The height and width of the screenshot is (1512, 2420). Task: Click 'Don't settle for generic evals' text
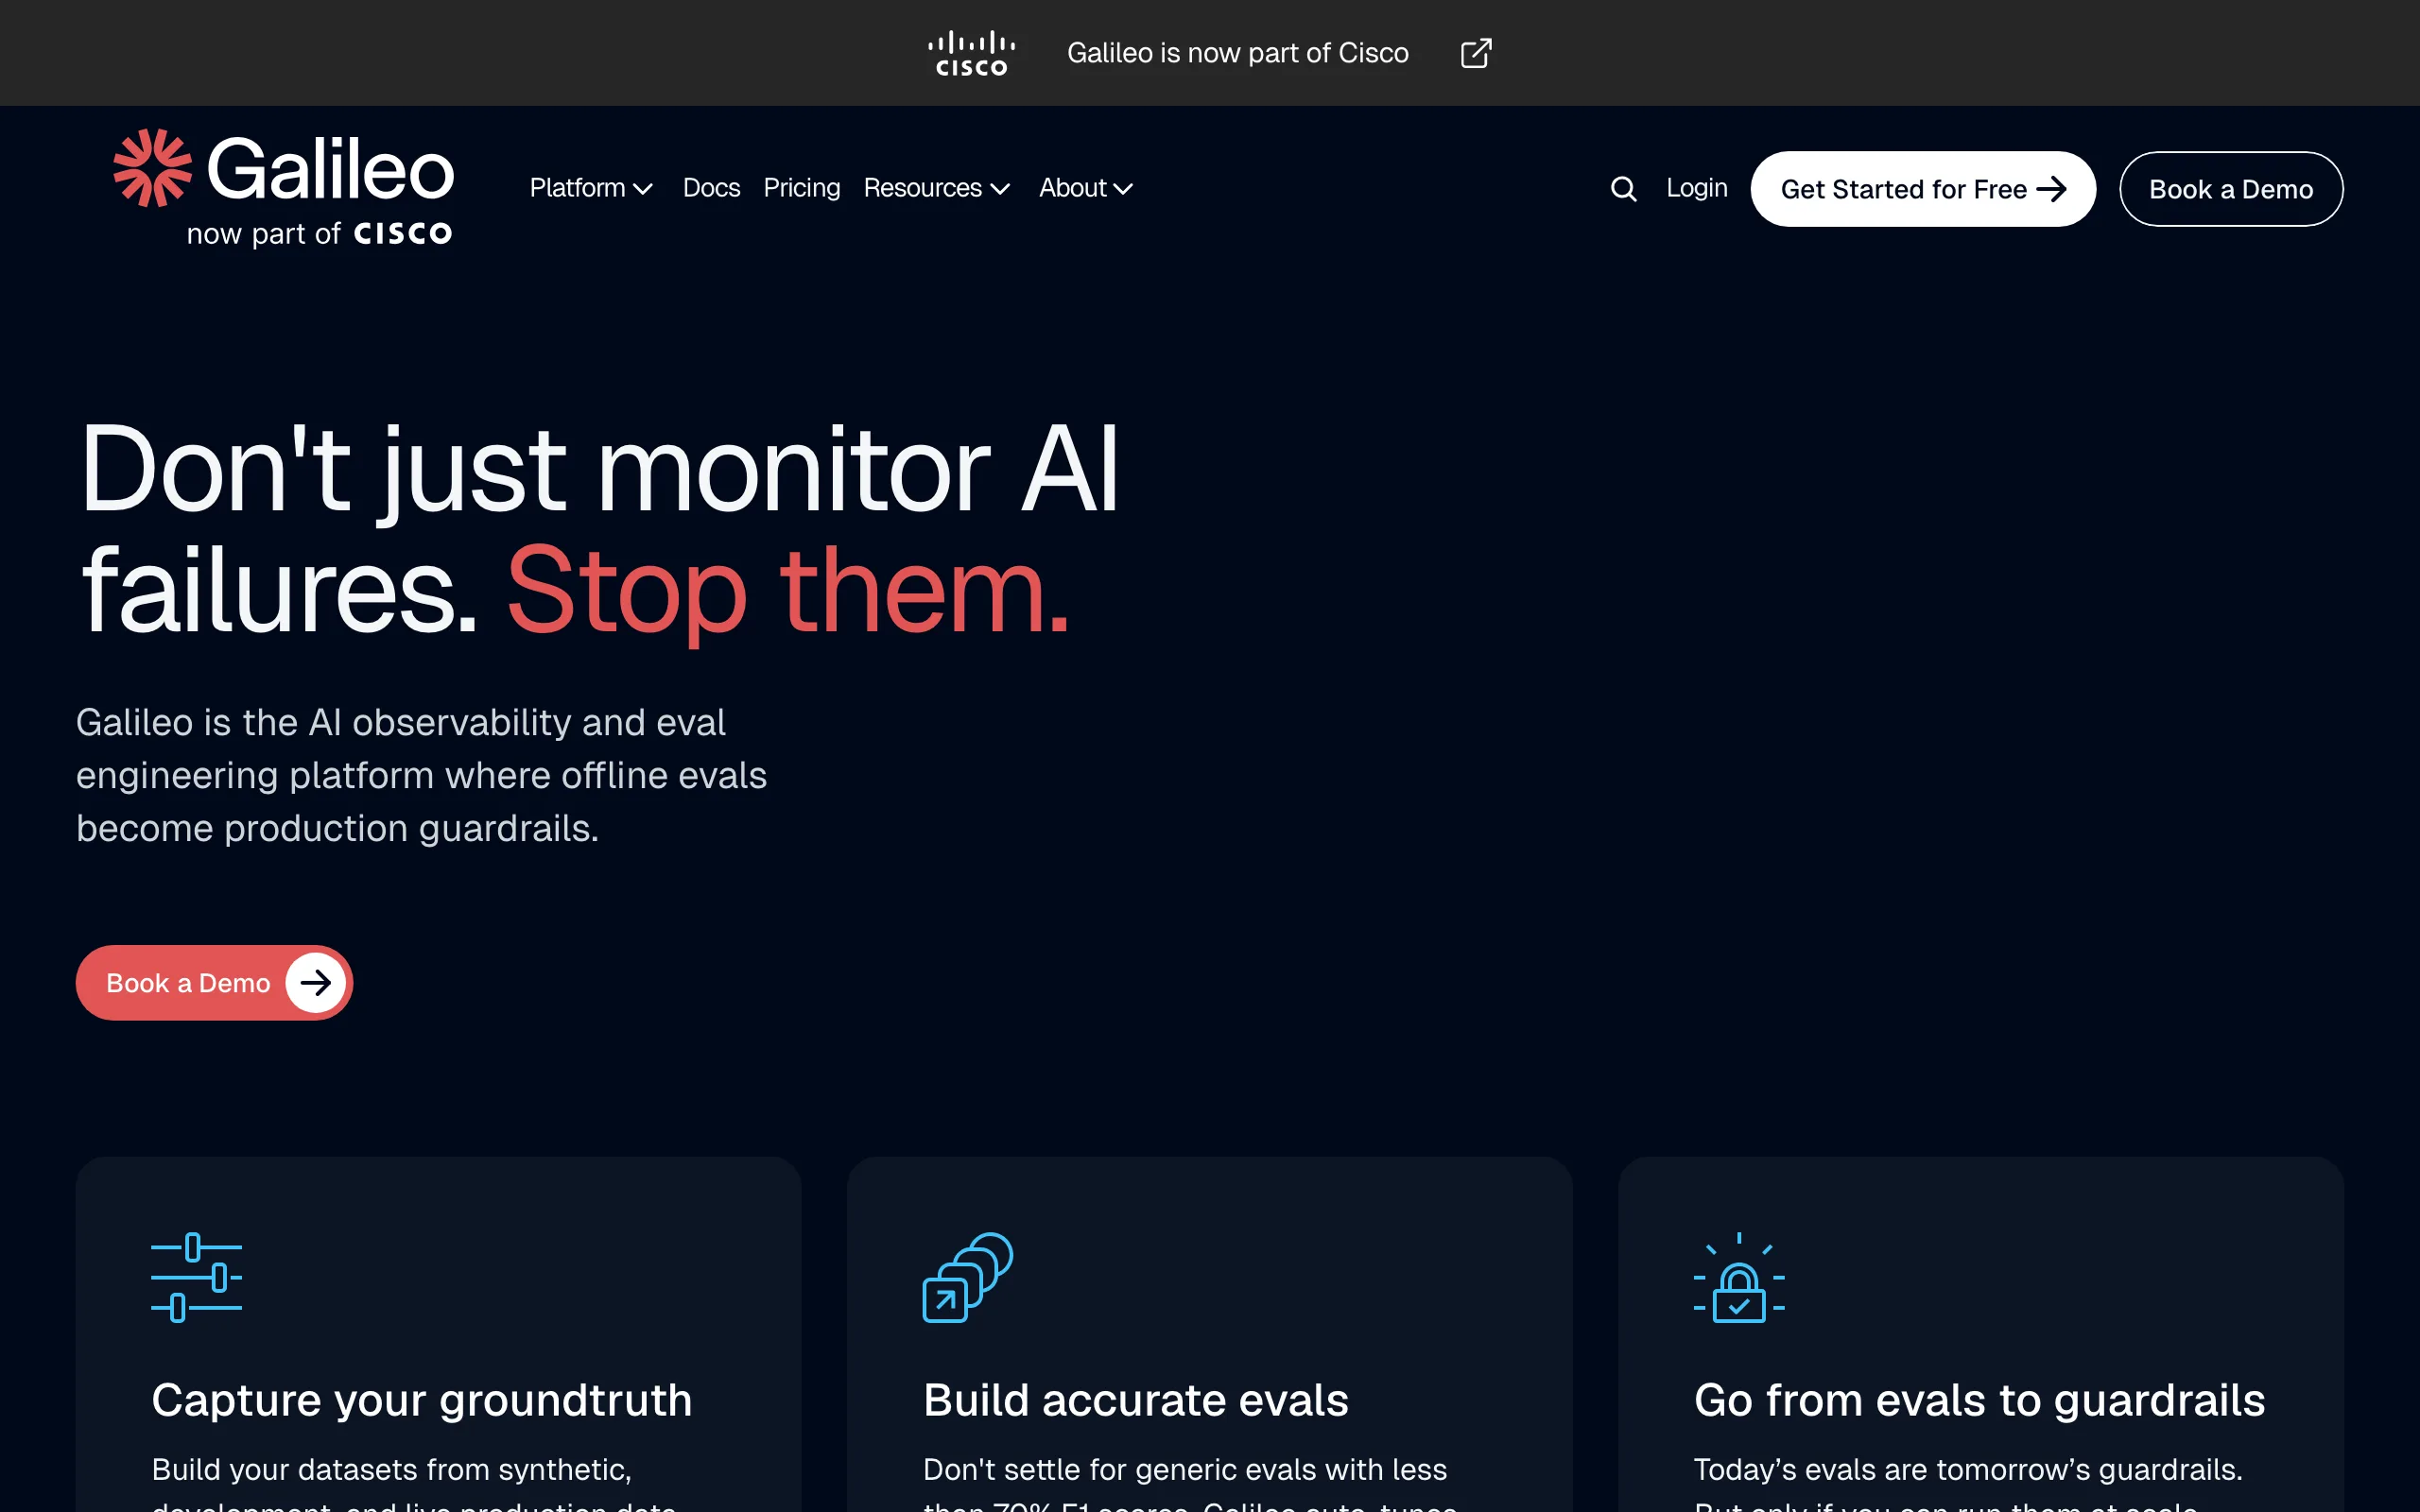(x=1184, y=1469)
